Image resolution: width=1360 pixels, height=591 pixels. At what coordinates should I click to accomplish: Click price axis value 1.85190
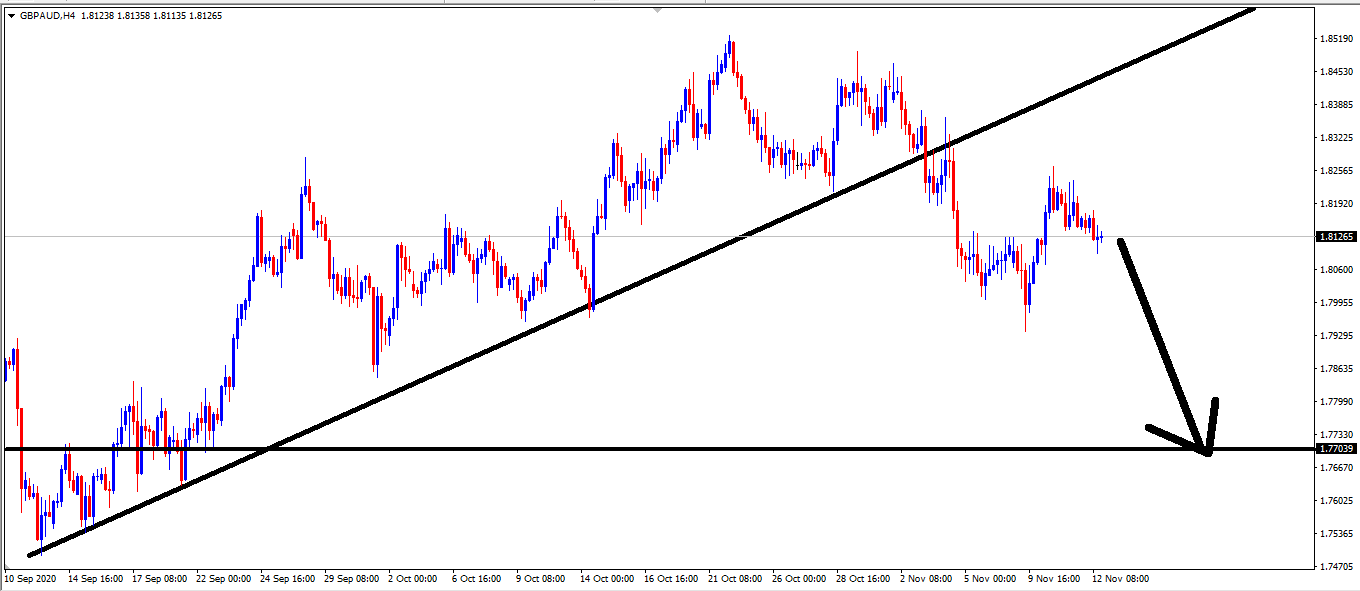click(x=1337, y=39)
